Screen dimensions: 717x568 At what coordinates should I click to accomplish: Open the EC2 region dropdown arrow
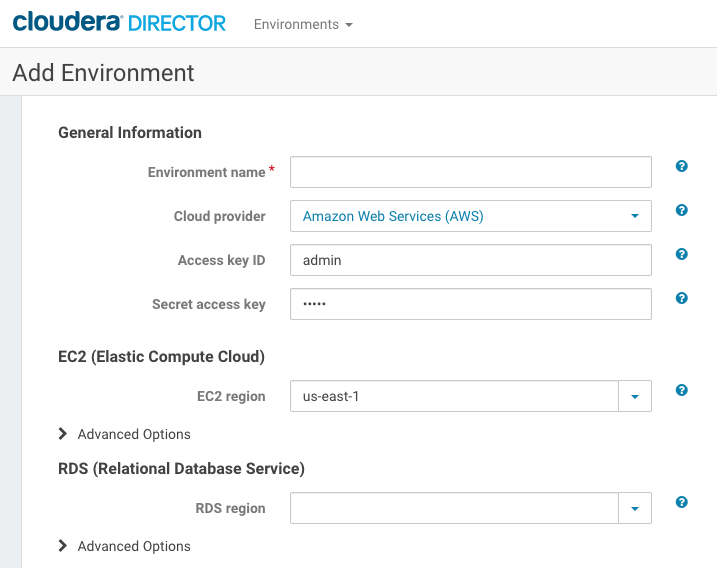(x=635, y=396)
